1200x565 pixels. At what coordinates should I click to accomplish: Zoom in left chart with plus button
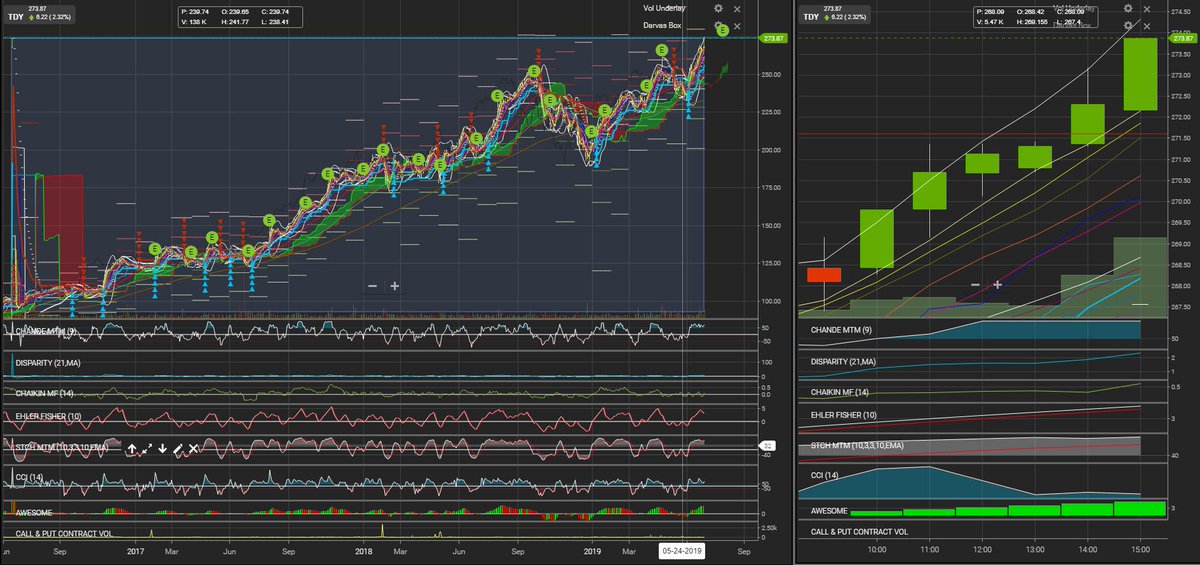click(395, 286)
